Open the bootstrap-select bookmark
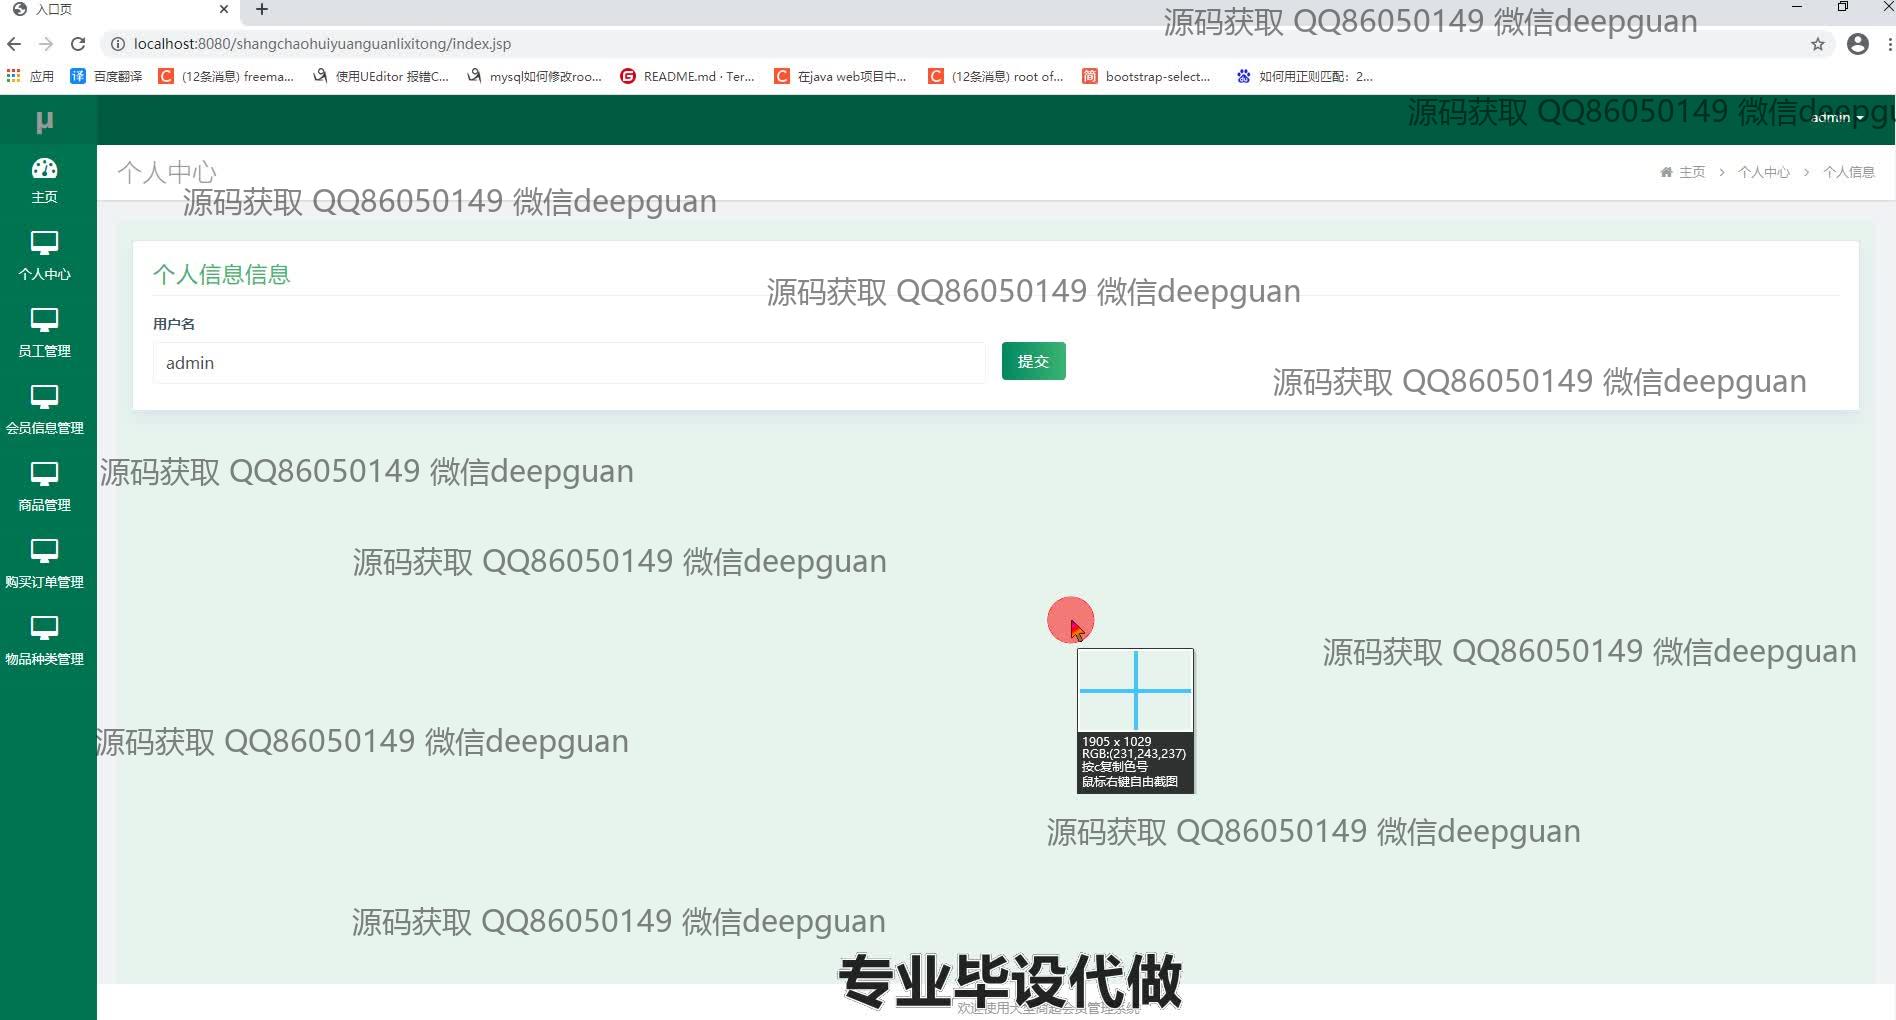Image resolution: width=1896 pixels, height=1020 pixels. [x=1146, y=76]
